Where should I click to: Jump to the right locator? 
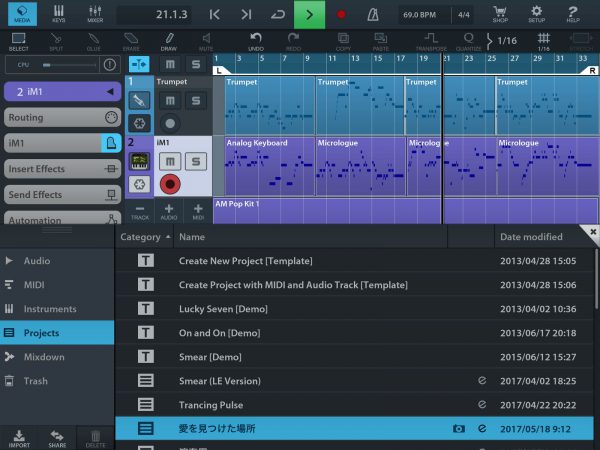246,15
